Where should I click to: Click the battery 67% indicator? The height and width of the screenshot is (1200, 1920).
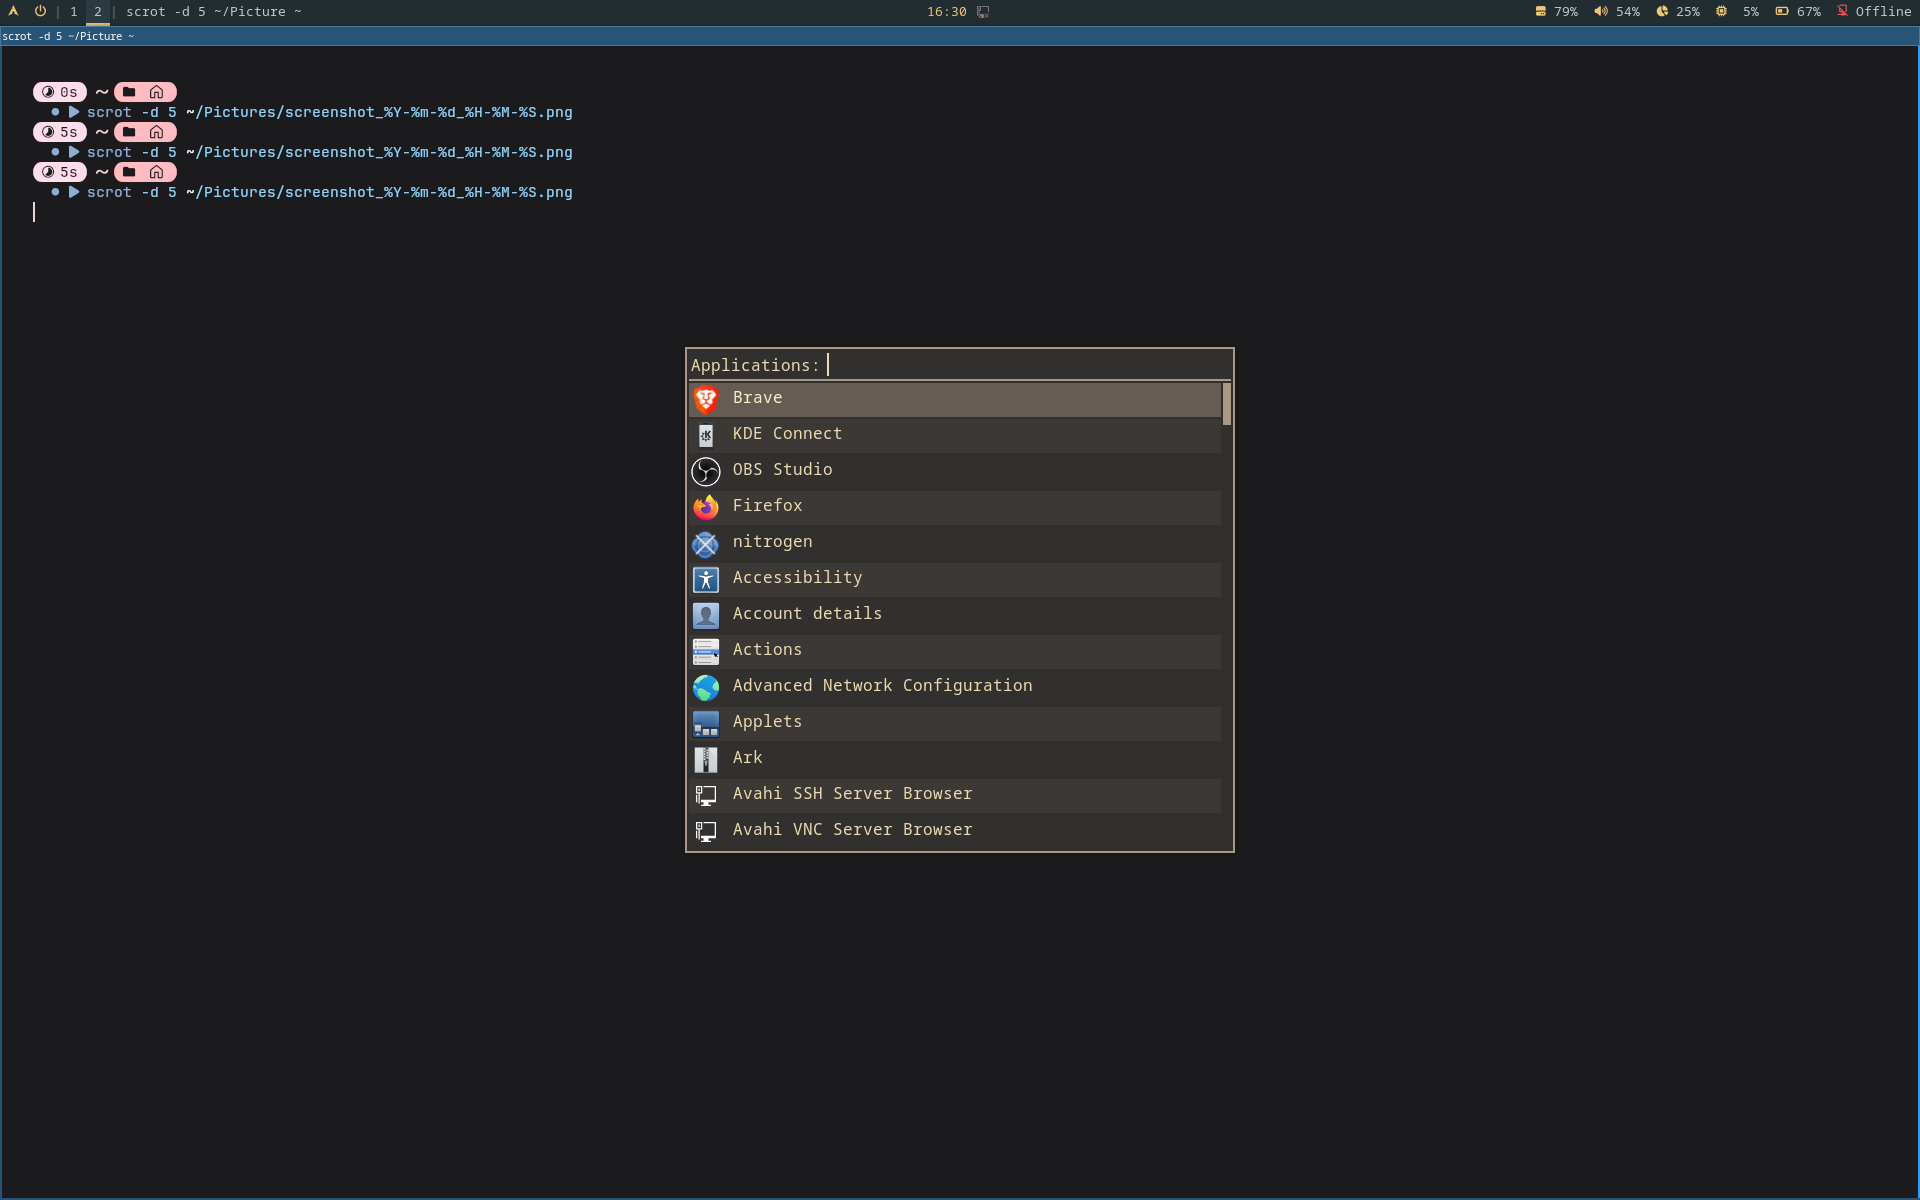[x=1798, y=11]
